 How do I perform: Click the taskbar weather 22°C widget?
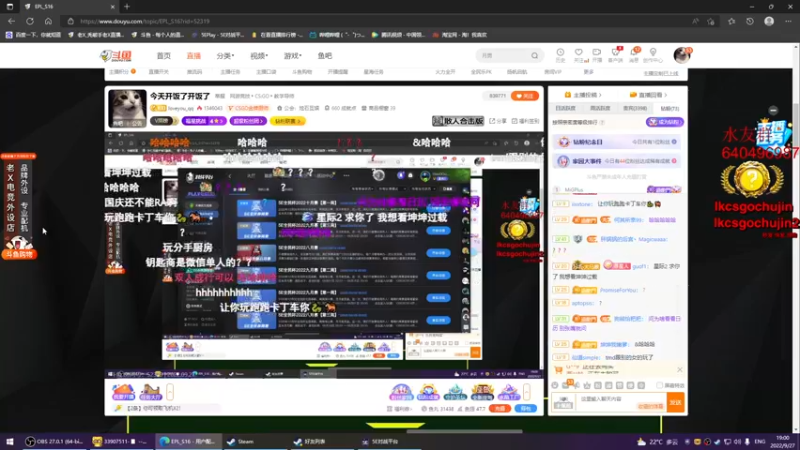[x=657, y=442]
